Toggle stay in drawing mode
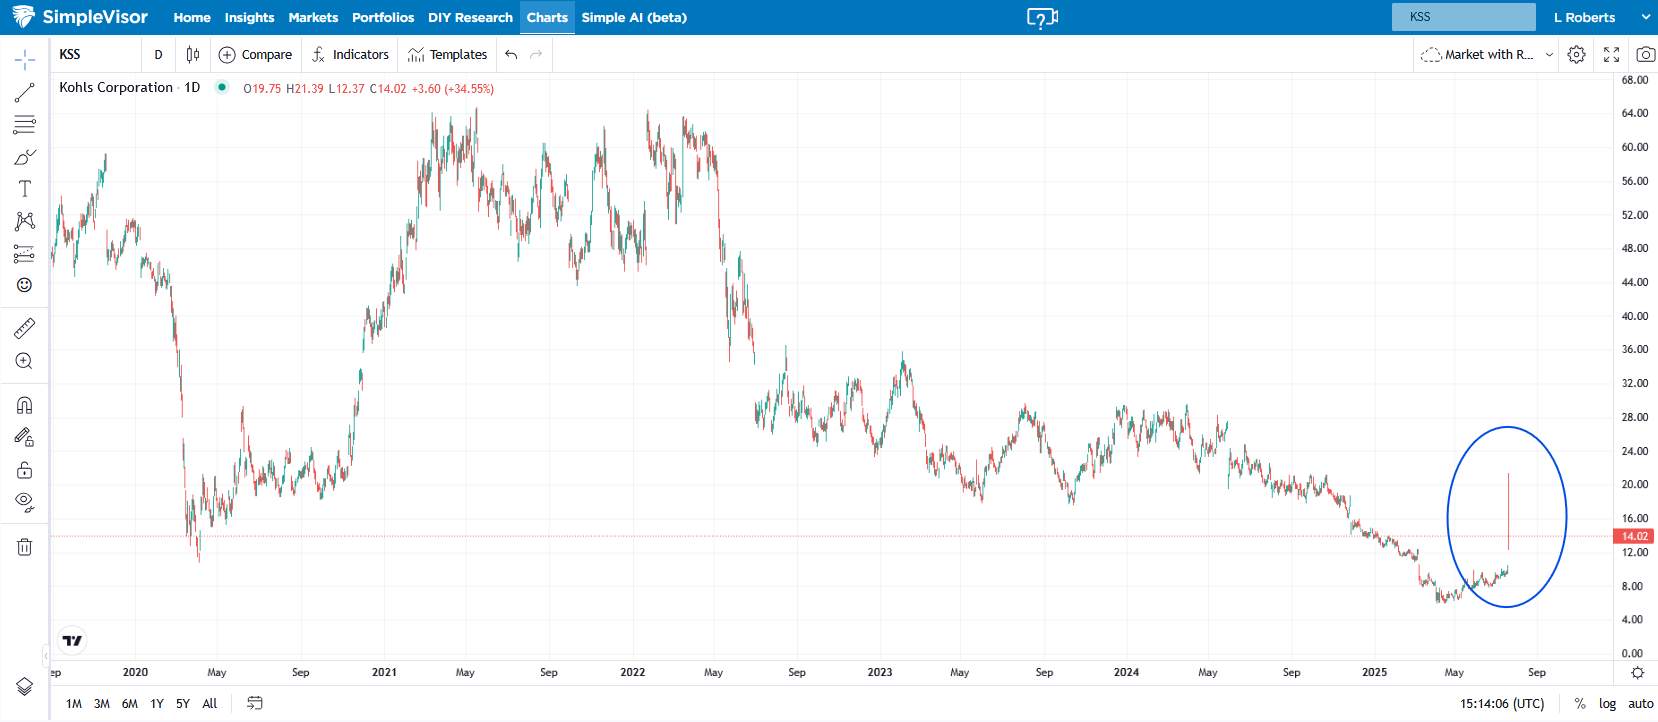This screenshot has height=722, width=1658. 24,437
